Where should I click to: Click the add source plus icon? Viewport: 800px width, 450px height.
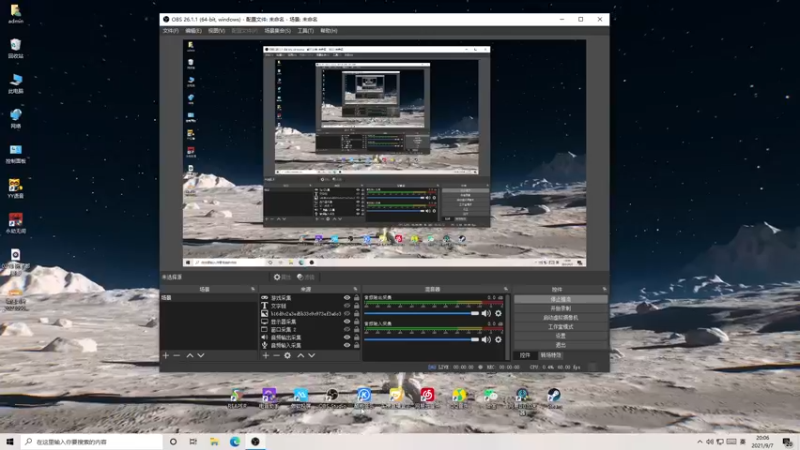pos(265,355)
